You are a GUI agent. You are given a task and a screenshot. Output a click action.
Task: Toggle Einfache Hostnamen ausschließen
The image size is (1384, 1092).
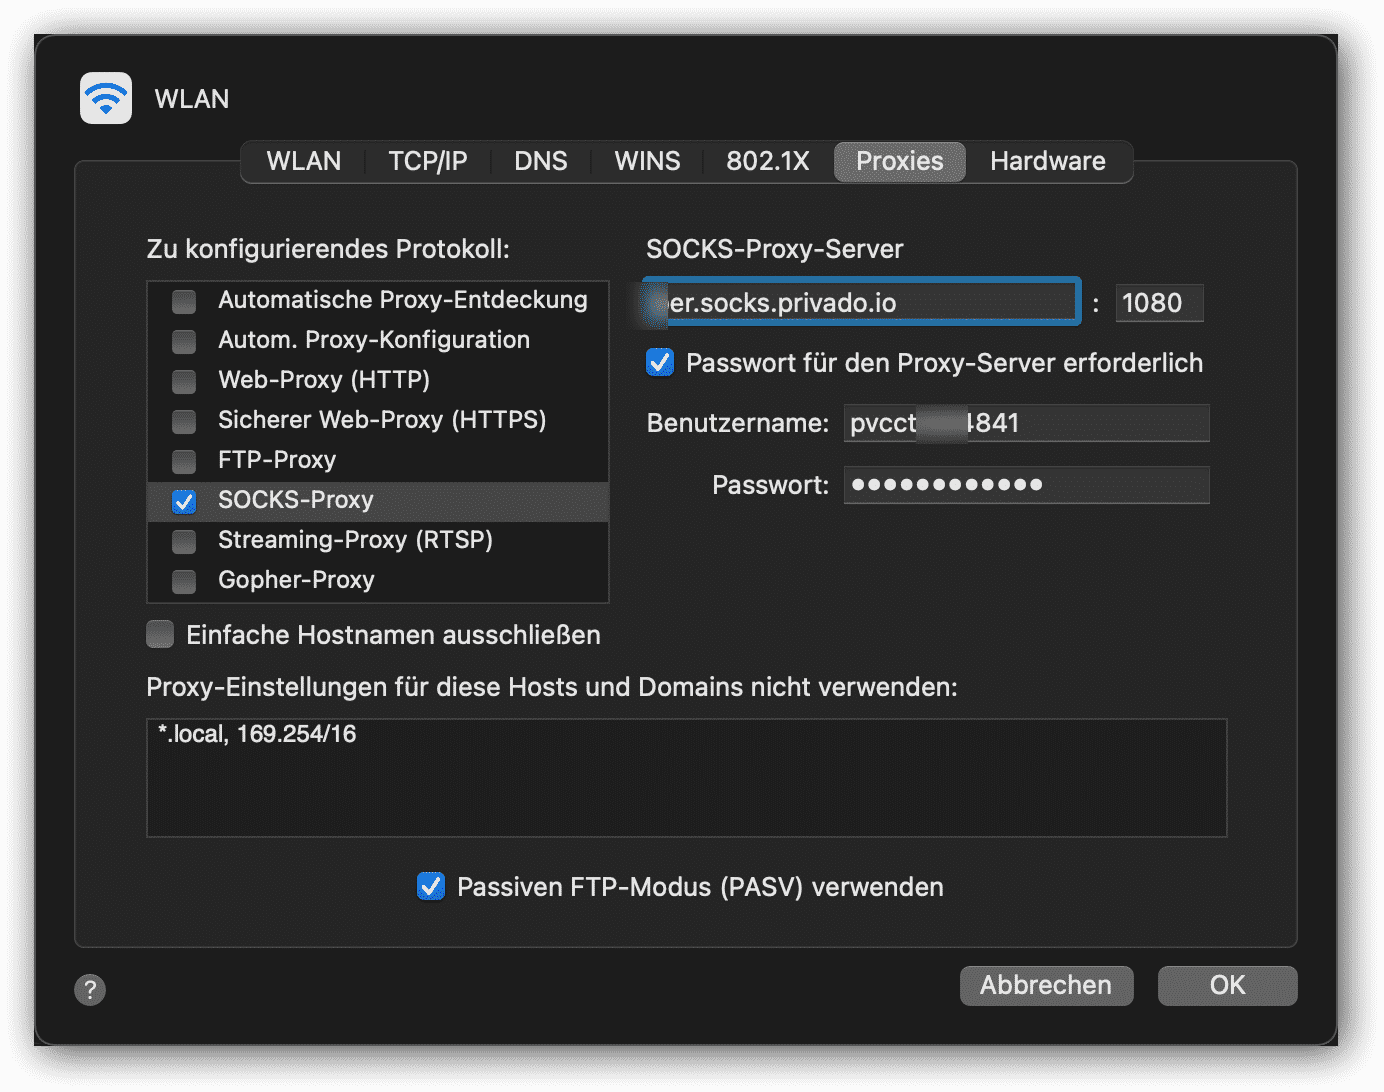[160, 634]
